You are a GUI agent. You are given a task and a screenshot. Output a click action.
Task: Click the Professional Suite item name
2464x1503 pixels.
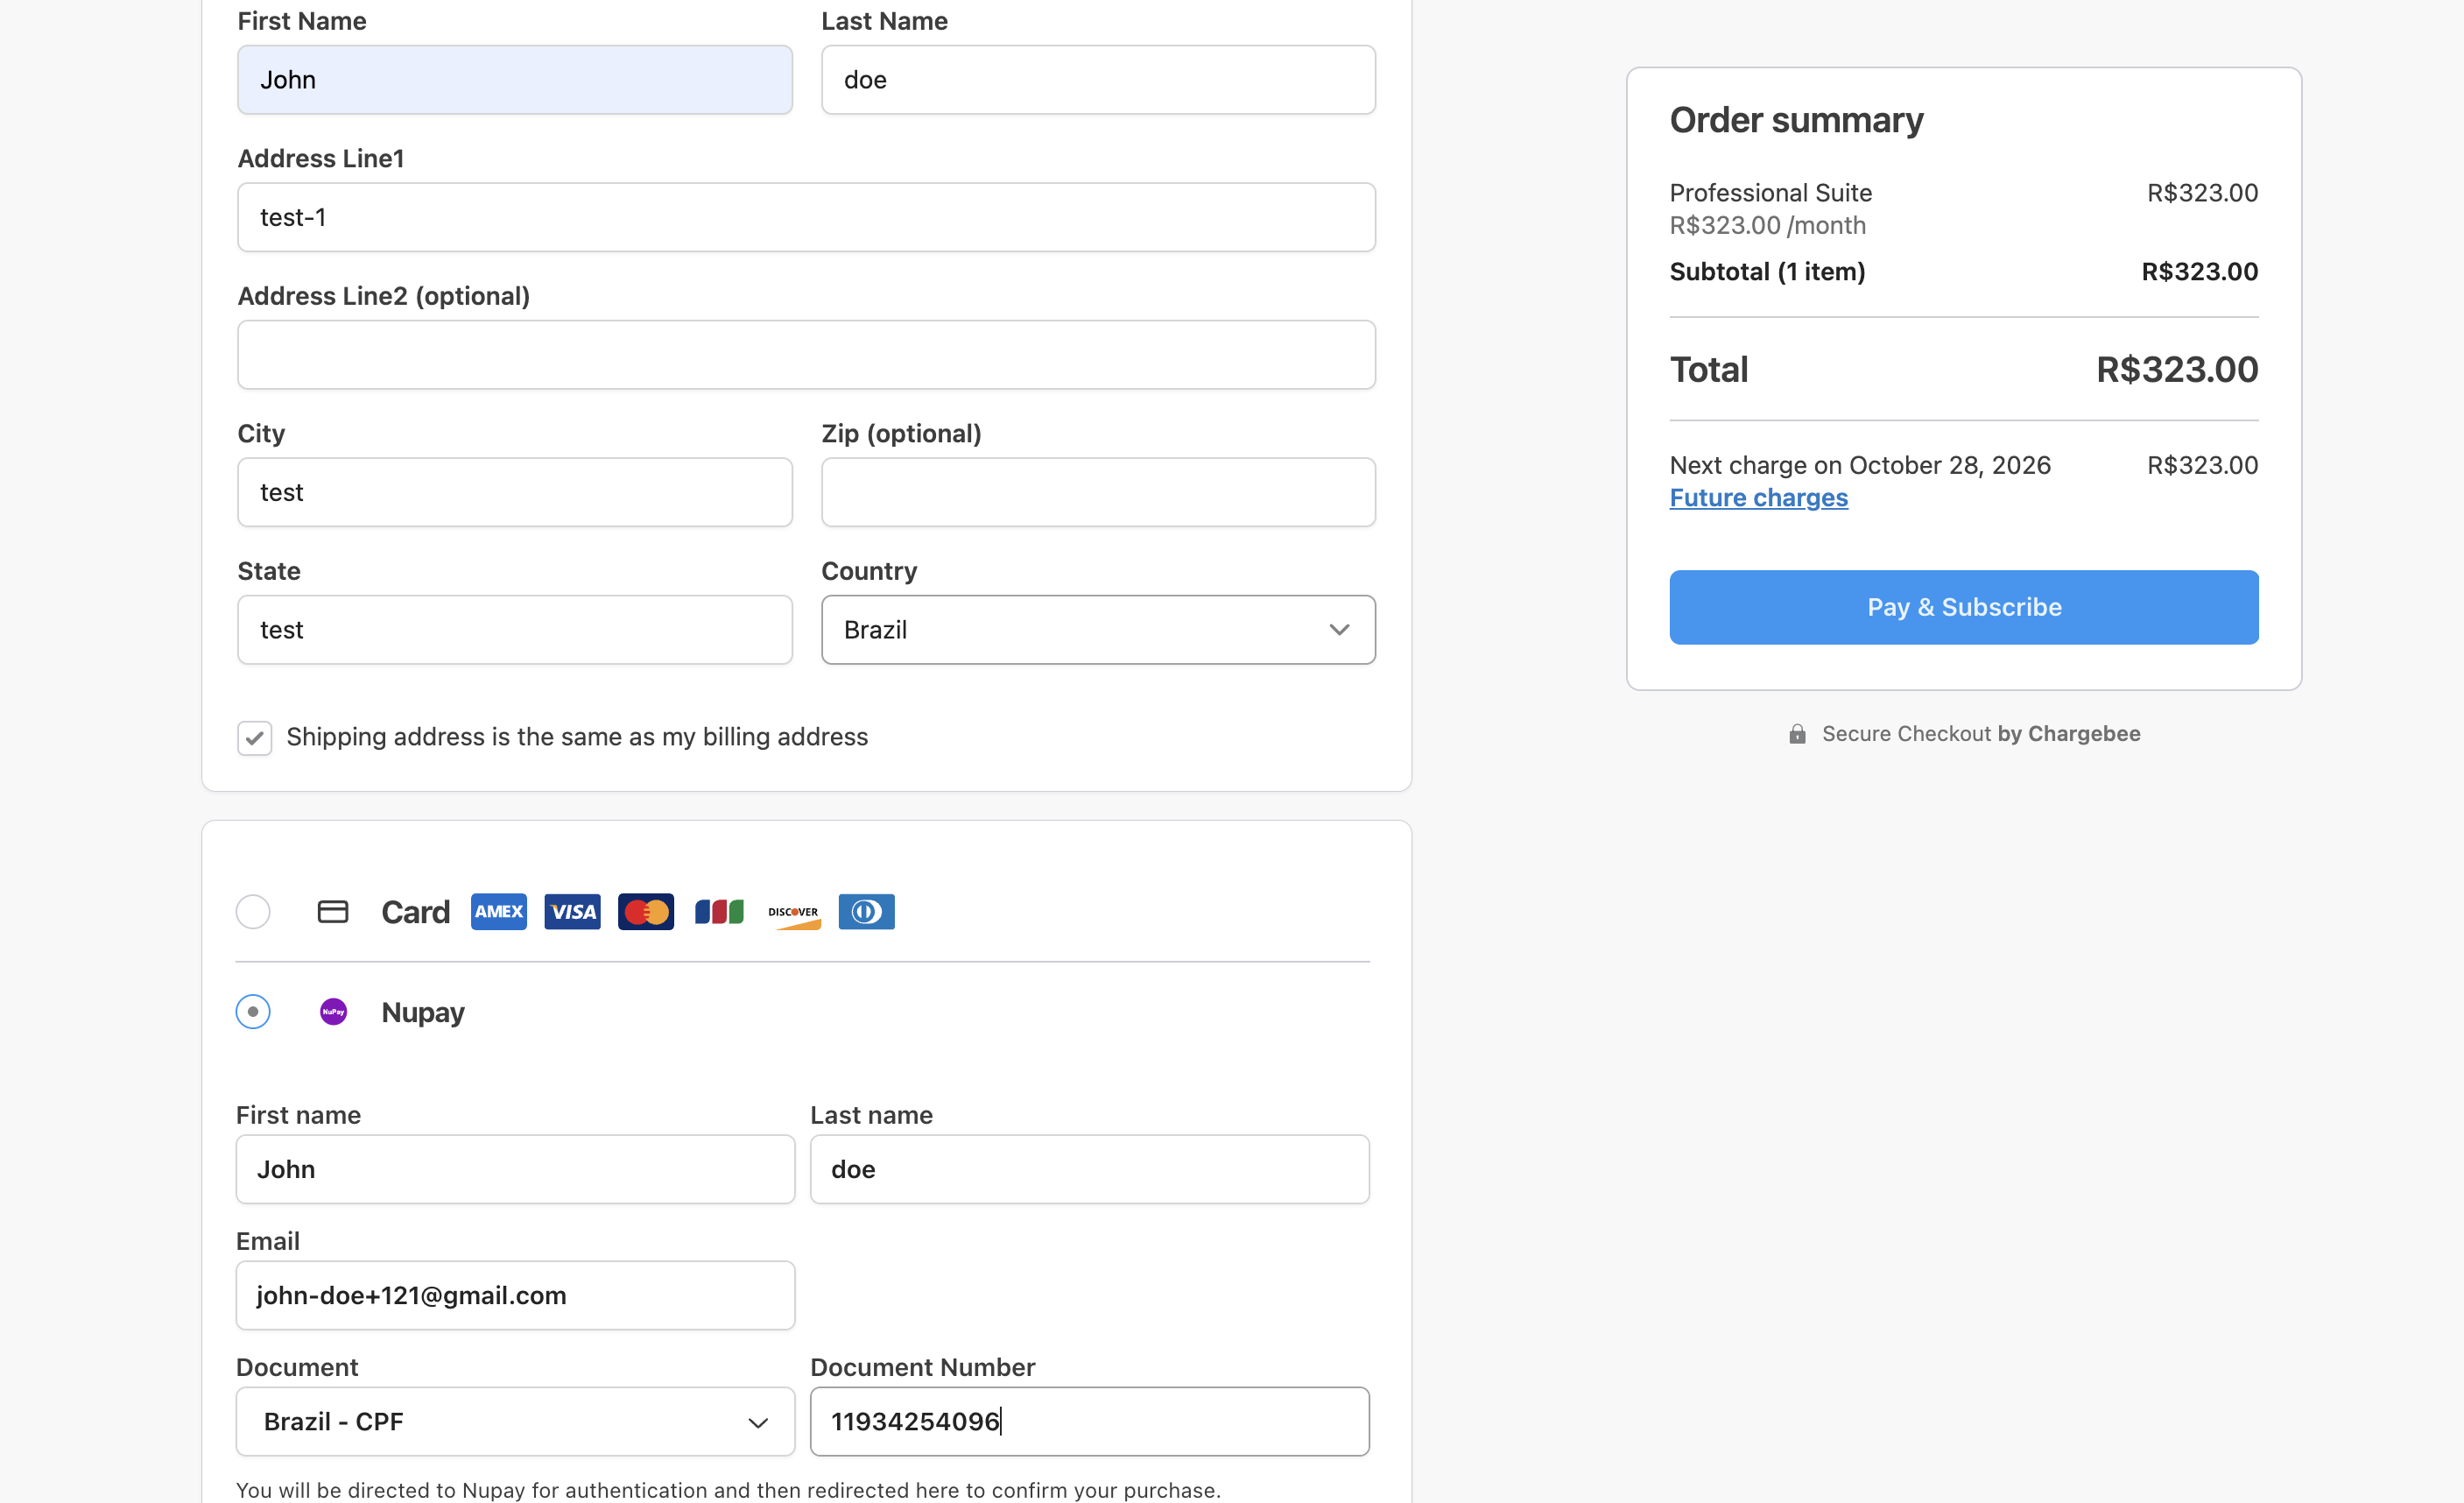[1770, 193]
